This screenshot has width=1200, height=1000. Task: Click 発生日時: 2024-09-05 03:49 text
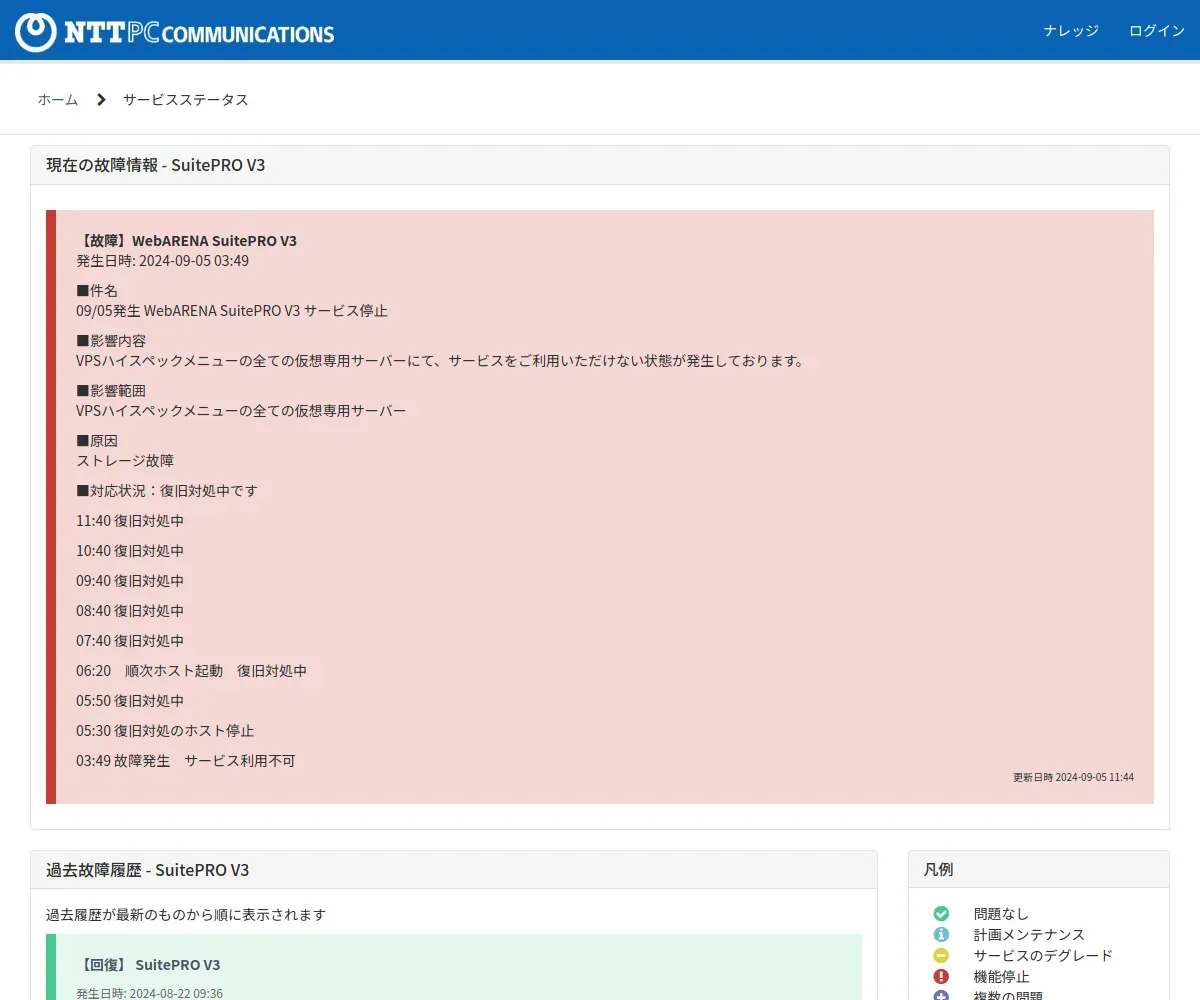(x=163, y=261)
